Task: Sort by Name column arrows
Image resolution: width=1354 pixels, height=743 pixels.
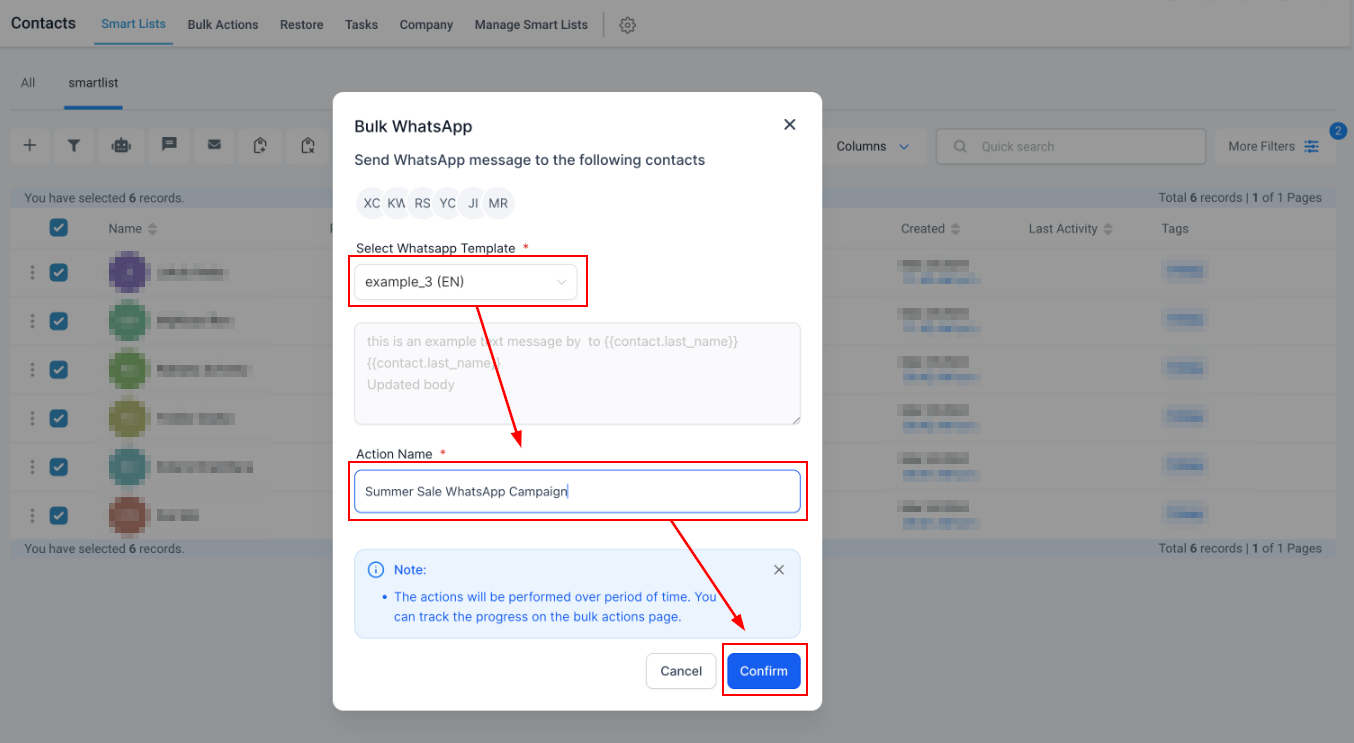Action: click(x=152, y=229)
